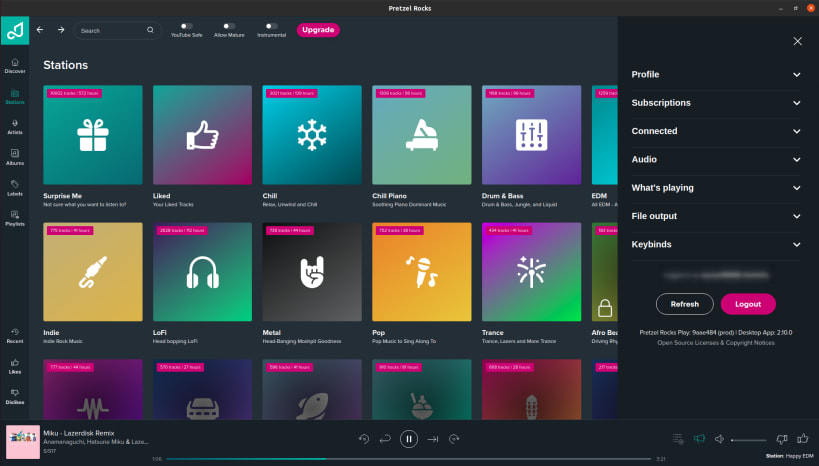
Task: Open Labels in the sidebar
Action: (15, 188)
